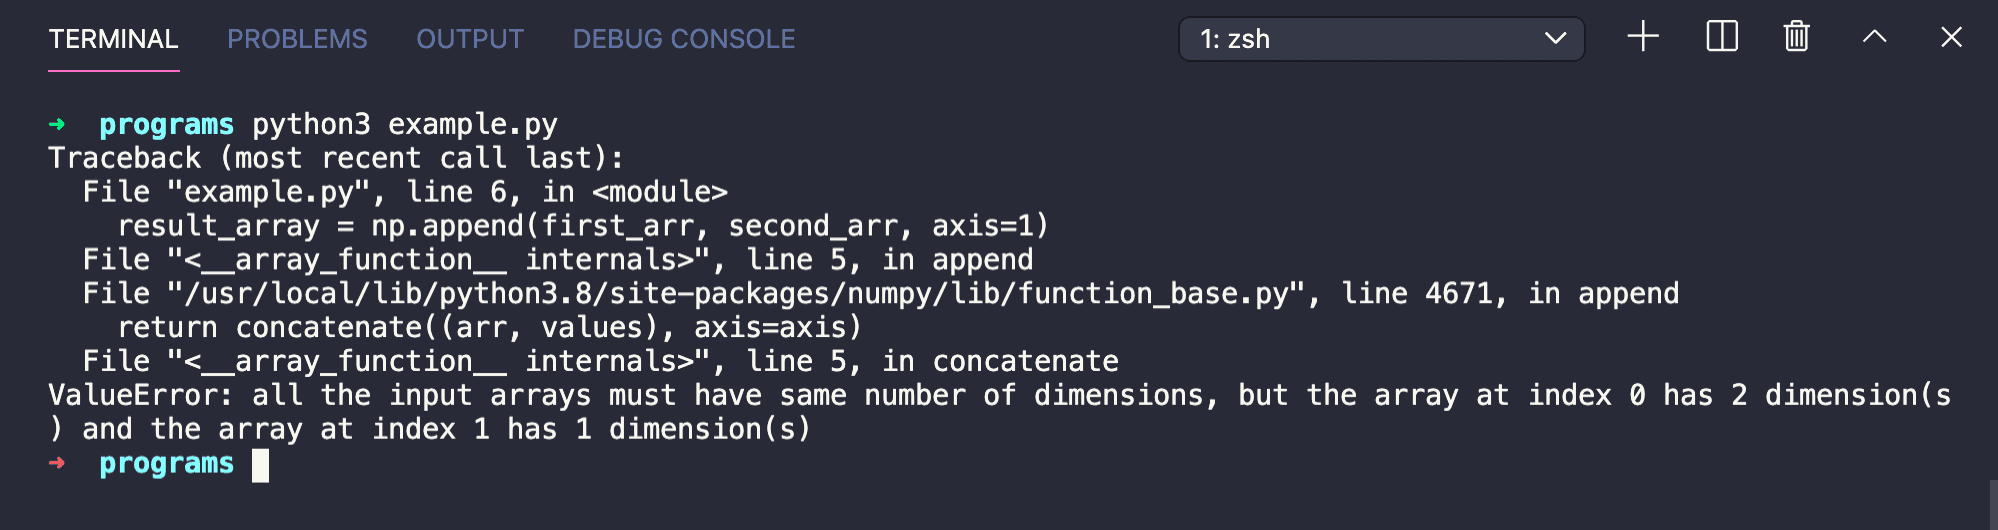Create a new terminal with plus icon
Image resolution: width=1998 pixels, height=530 pixels.
click(x=1642, y=38)
